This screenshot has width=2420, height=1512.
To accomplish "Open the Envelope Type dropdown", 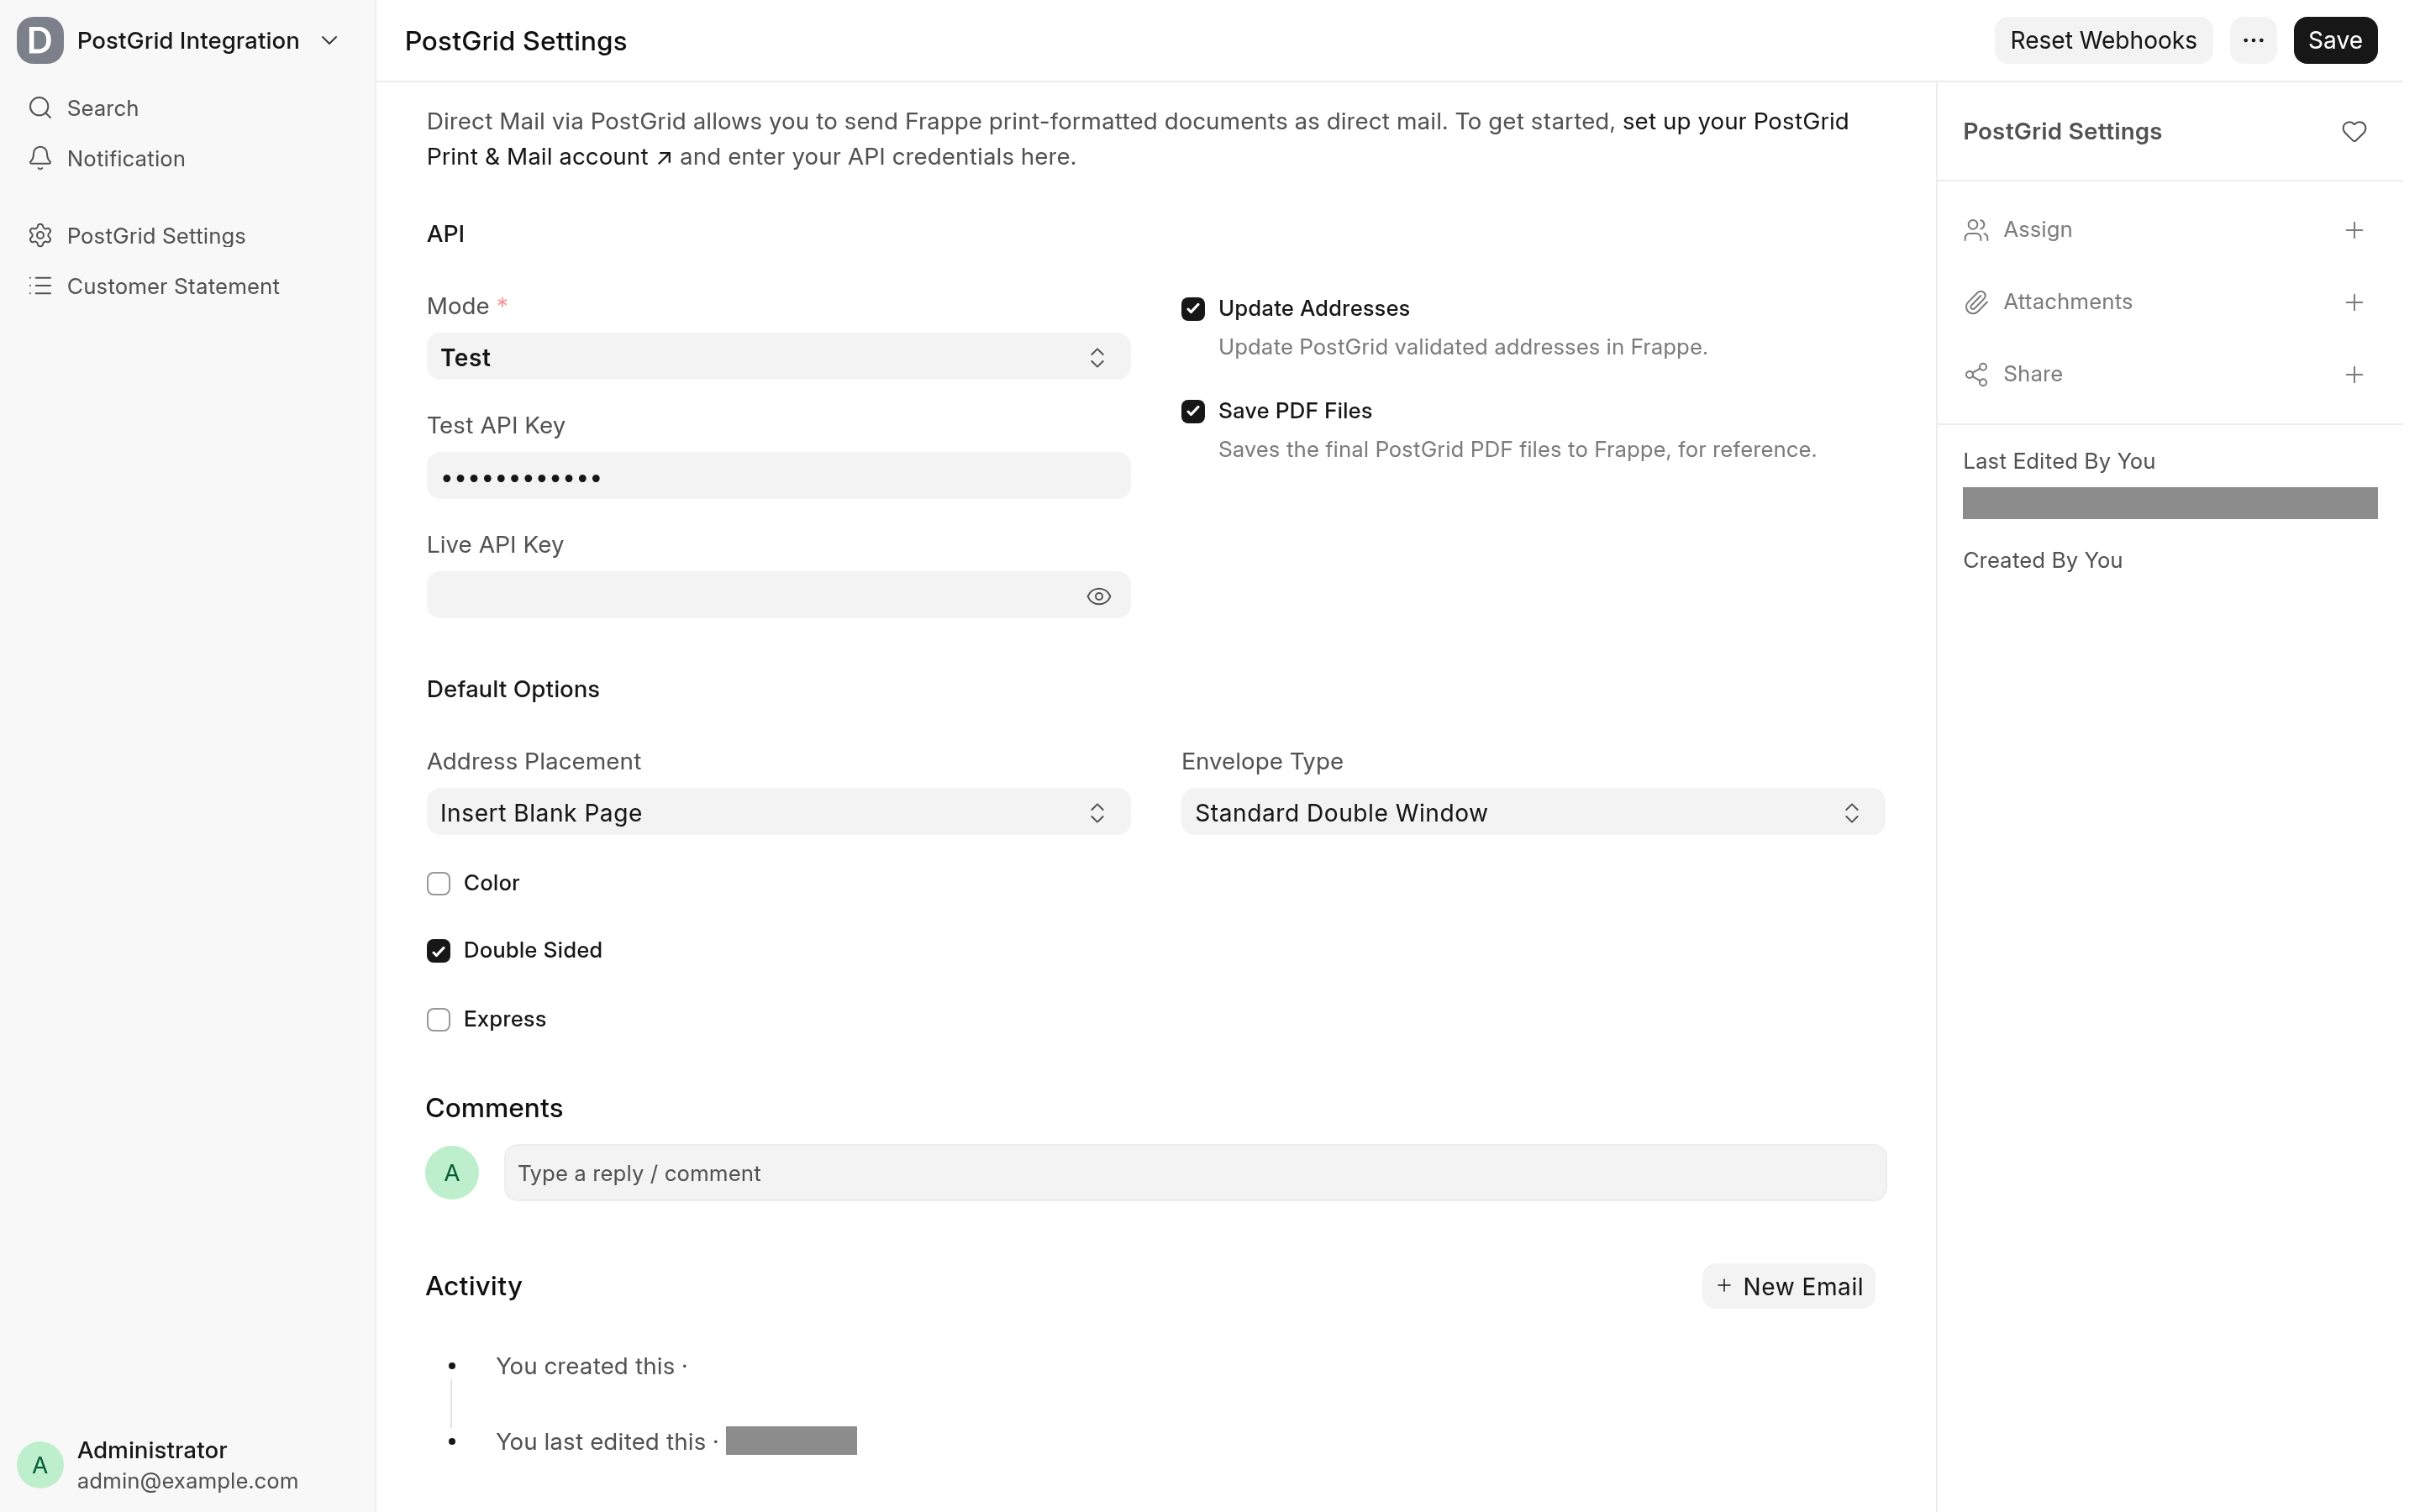I will point(1532,812).
